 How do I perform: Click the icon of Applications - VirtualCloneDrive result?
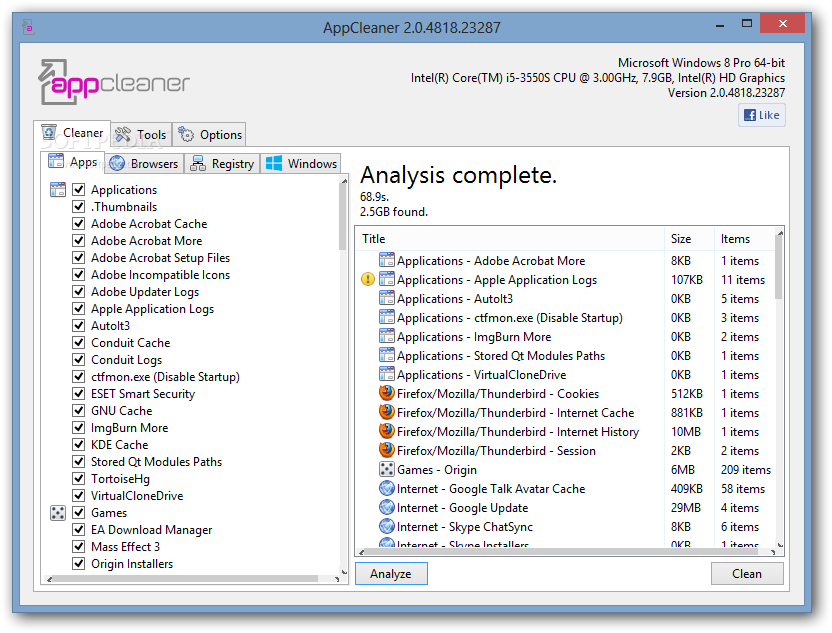tap(387, 375)
